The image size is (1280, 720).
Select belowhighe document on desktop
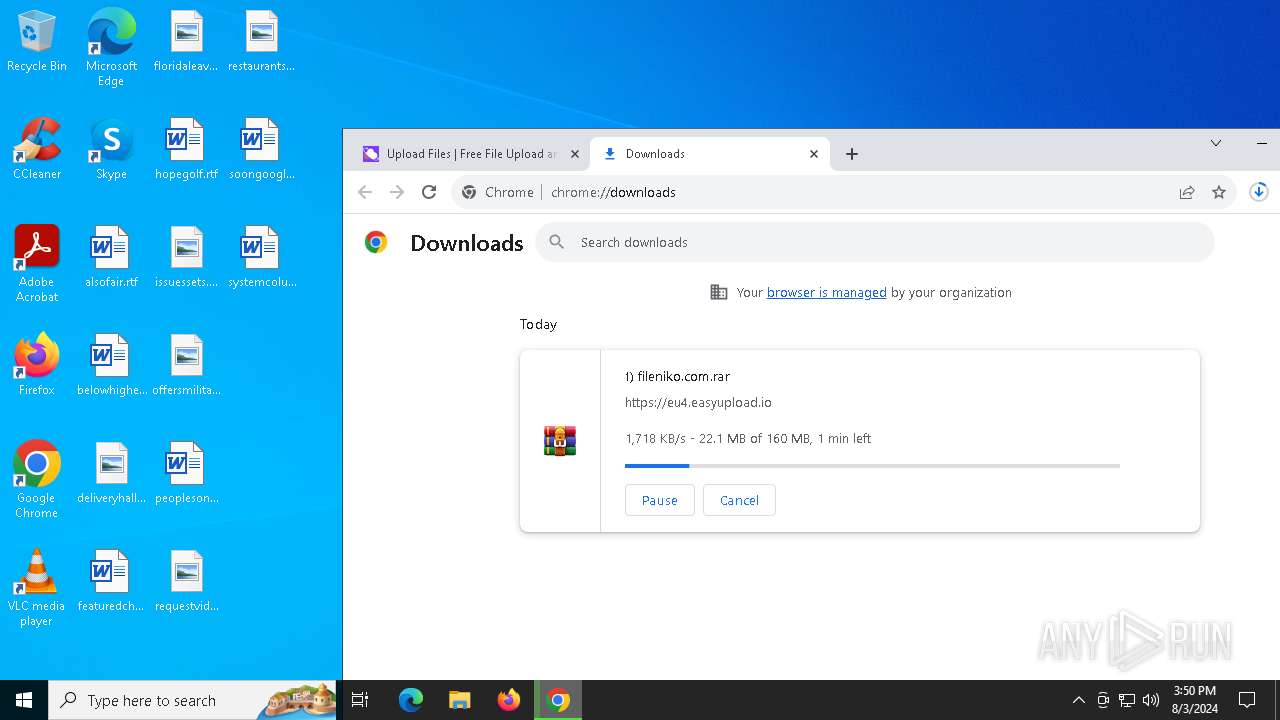coord(111,366)
